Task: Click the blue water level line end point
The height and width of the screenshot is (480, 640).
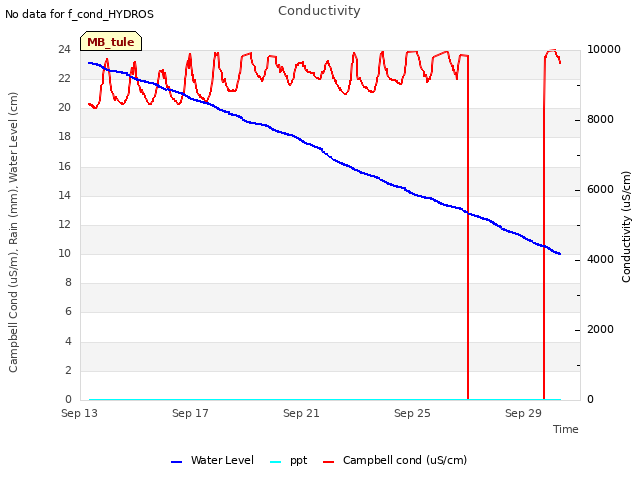Action: (x=560, y=254)
